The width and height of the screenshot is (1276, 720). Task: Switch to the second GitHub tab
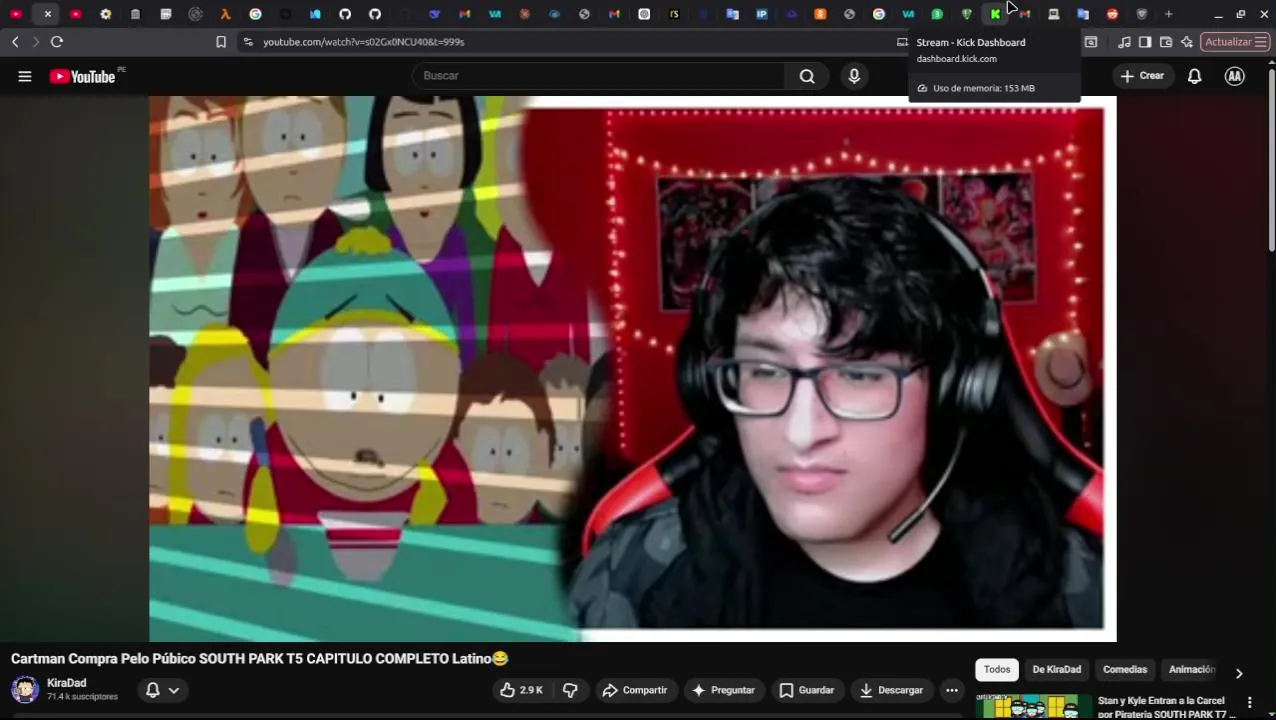click(x=375, y=14)
